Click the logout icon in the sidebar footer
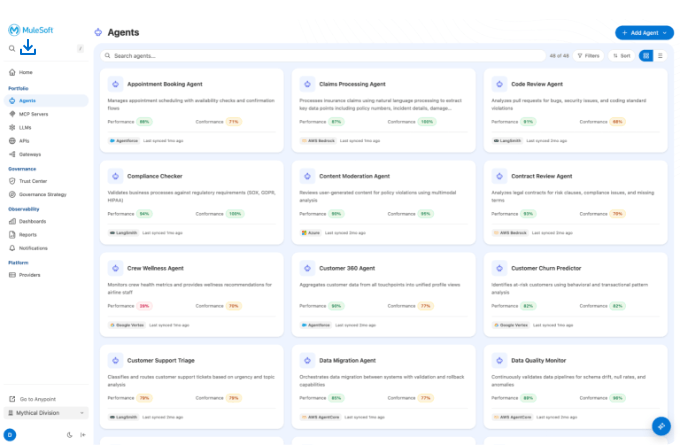 83,434
